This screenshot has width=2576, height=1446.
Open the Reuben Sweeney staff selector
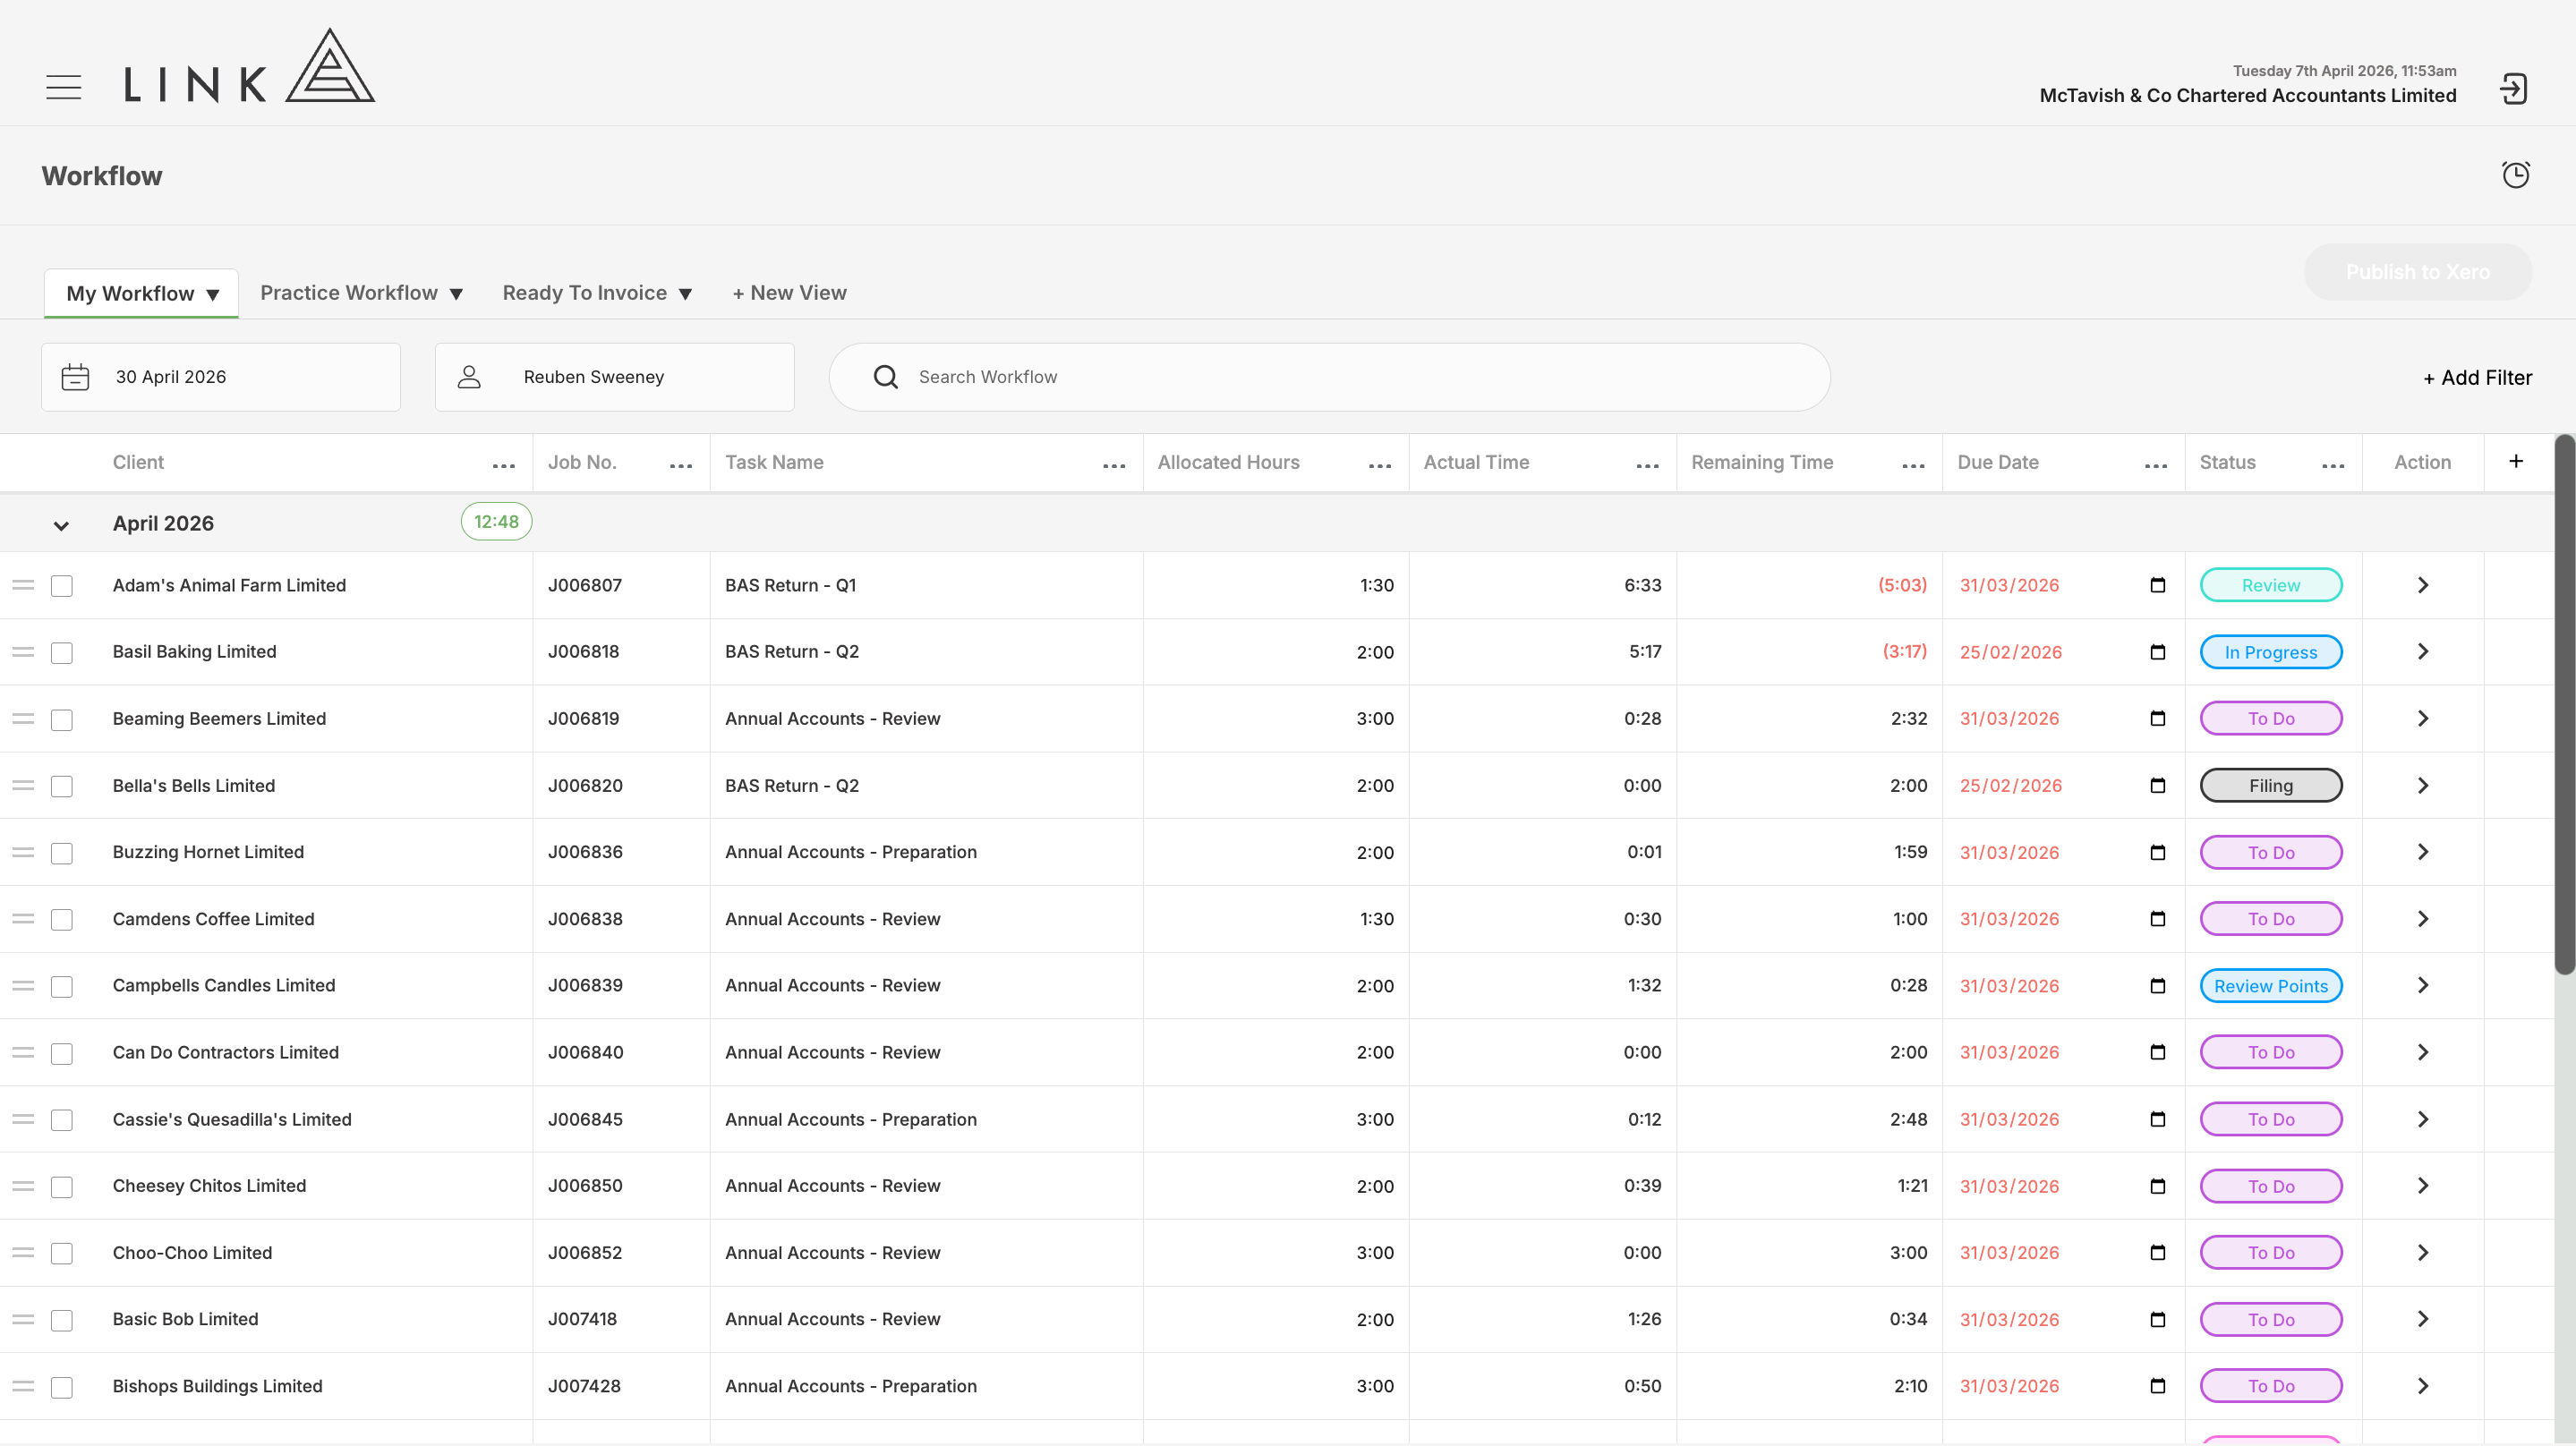tap(614, 377)
